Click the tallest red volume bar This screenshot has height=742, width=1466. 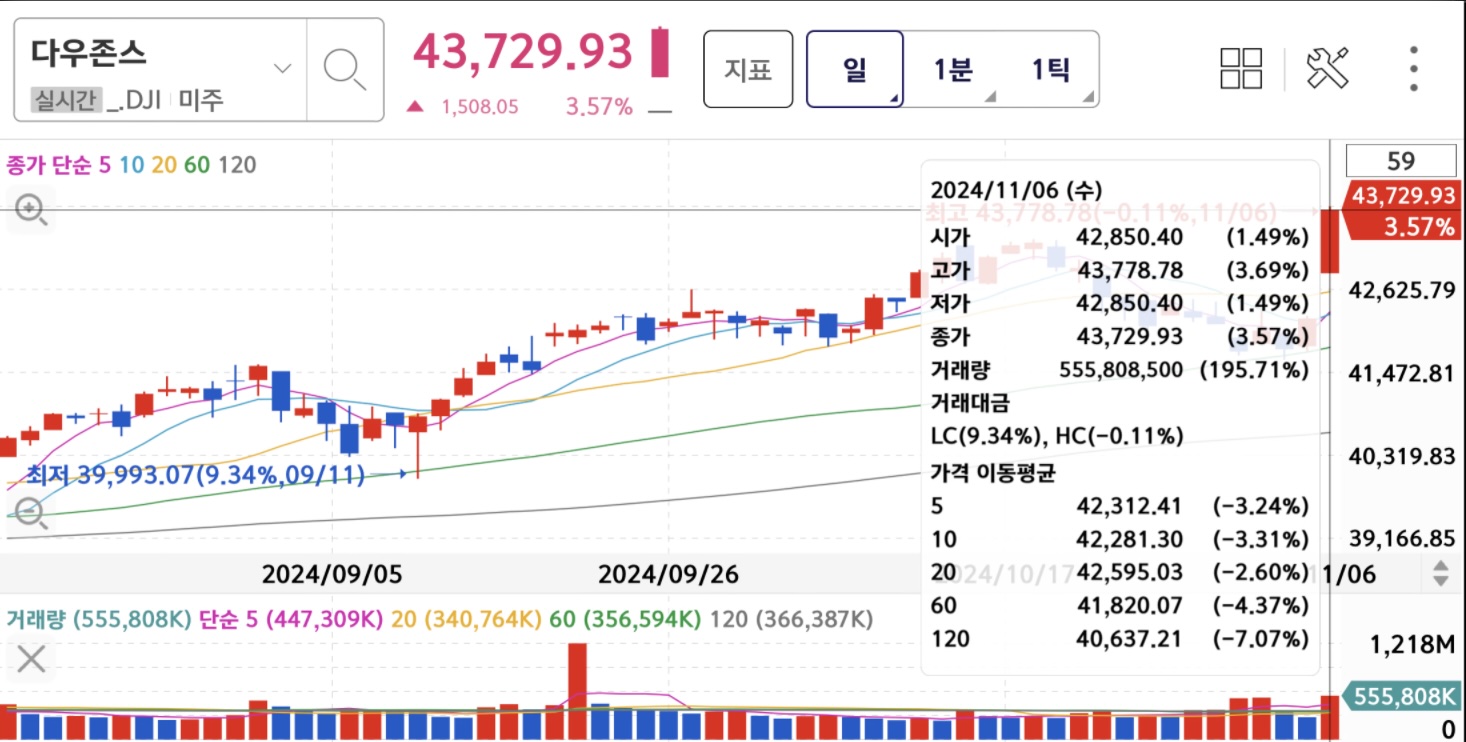pos(577,691)
